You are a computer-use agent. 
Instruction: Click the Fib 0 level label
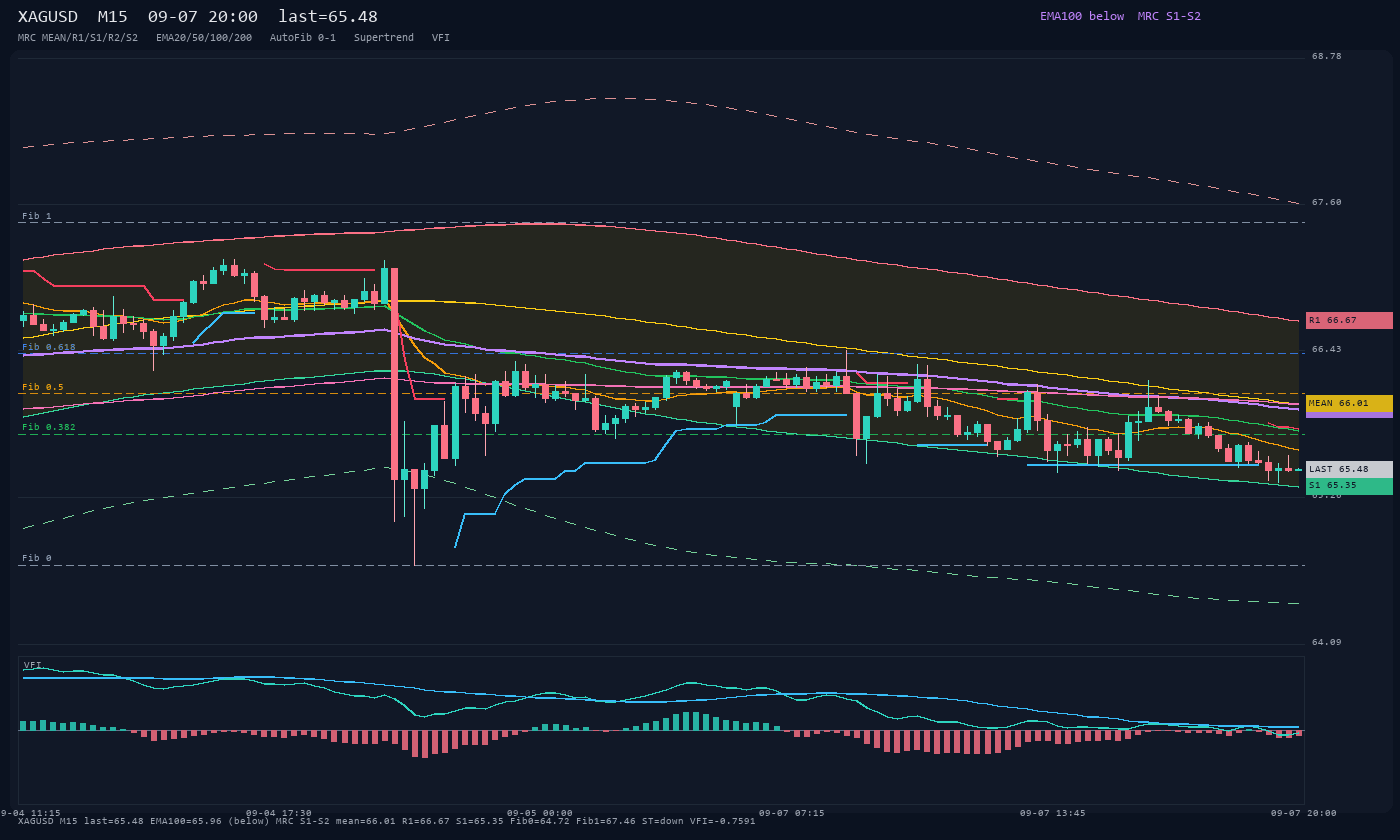37,558
